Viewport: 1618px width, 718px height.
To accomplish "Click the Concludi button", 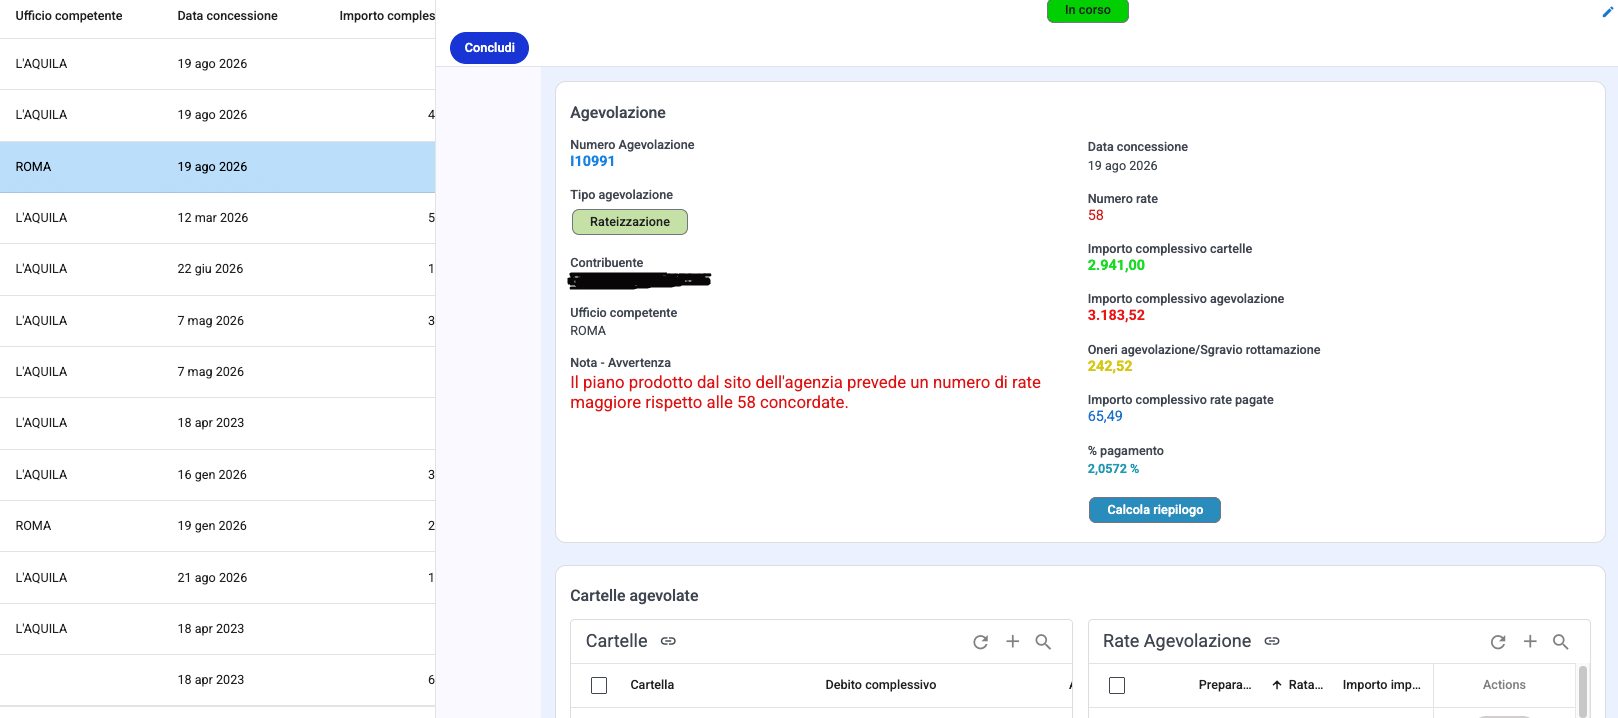I will click(x=489, y=48).
